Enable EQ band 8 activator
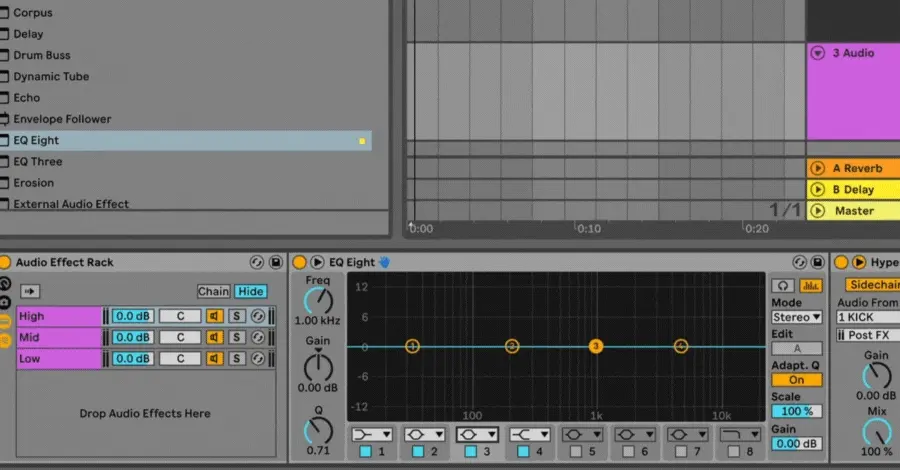 coord(734,452)
